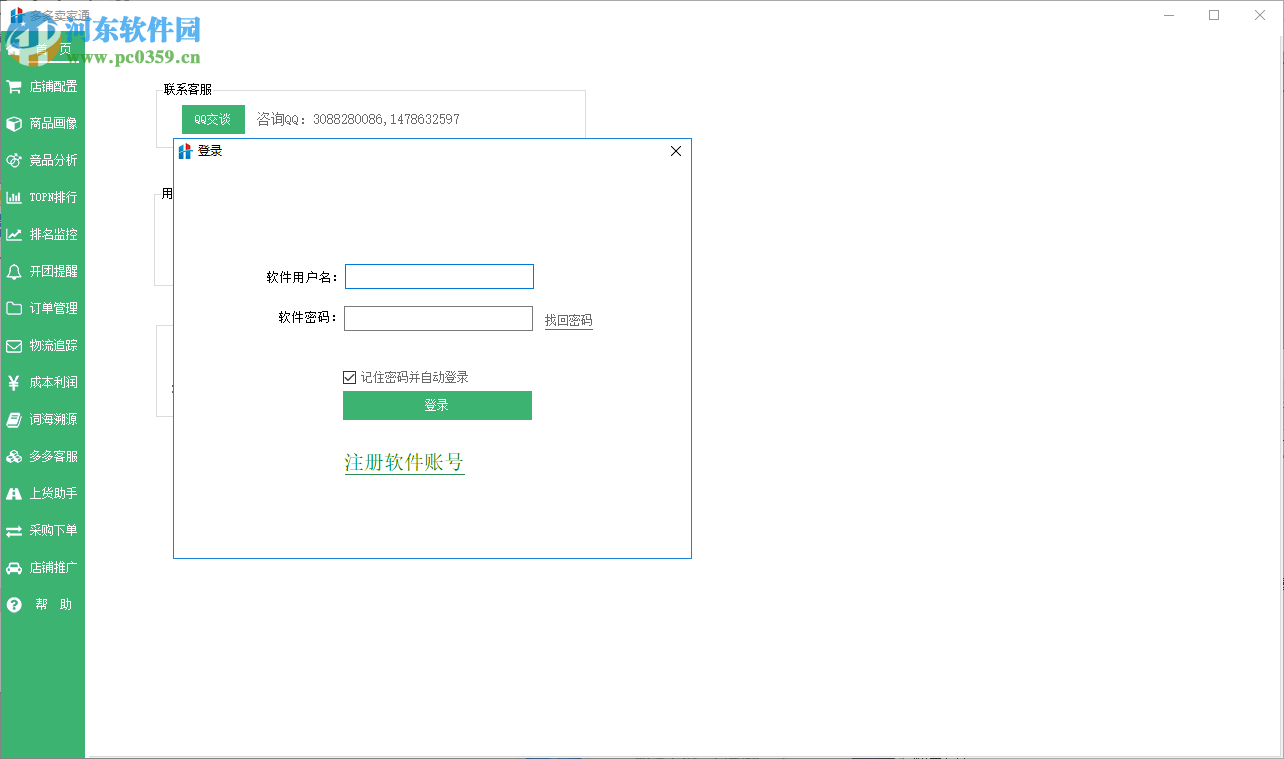Click the envelope icon for 物流追踪
1284x759 pixels.
[x=14, y=345]
